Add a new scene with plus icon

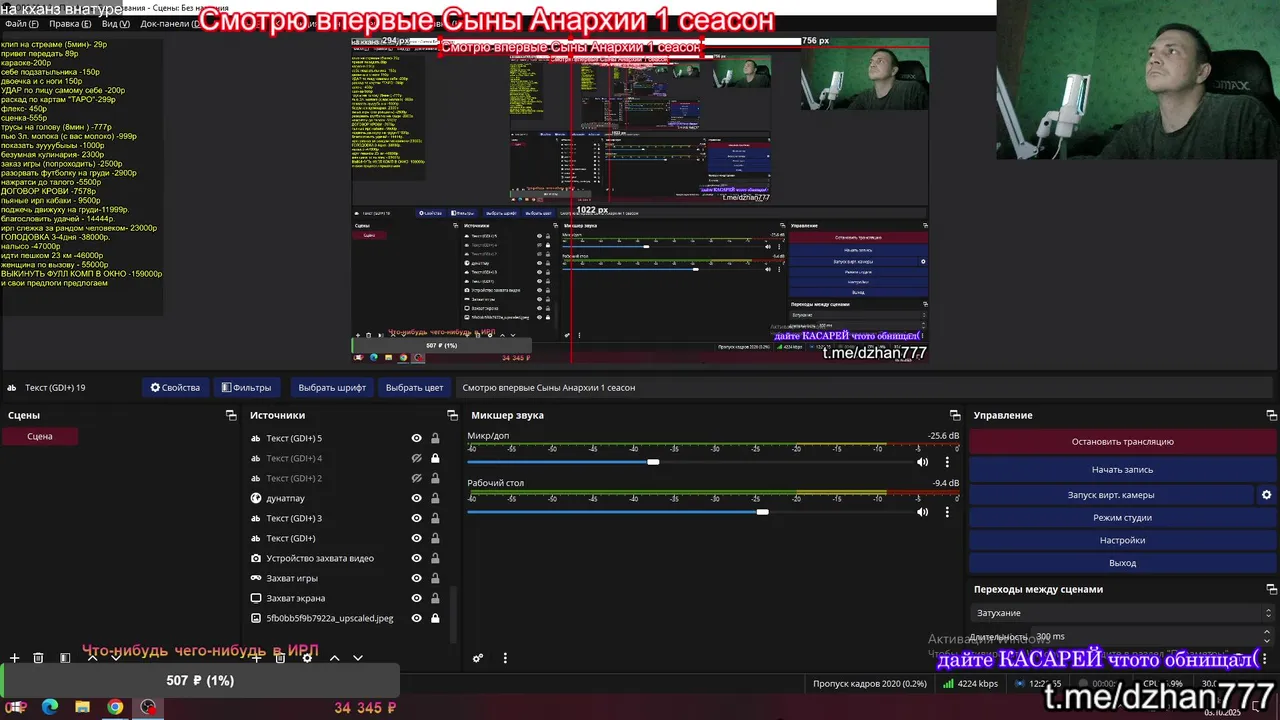tap(14, 658)
